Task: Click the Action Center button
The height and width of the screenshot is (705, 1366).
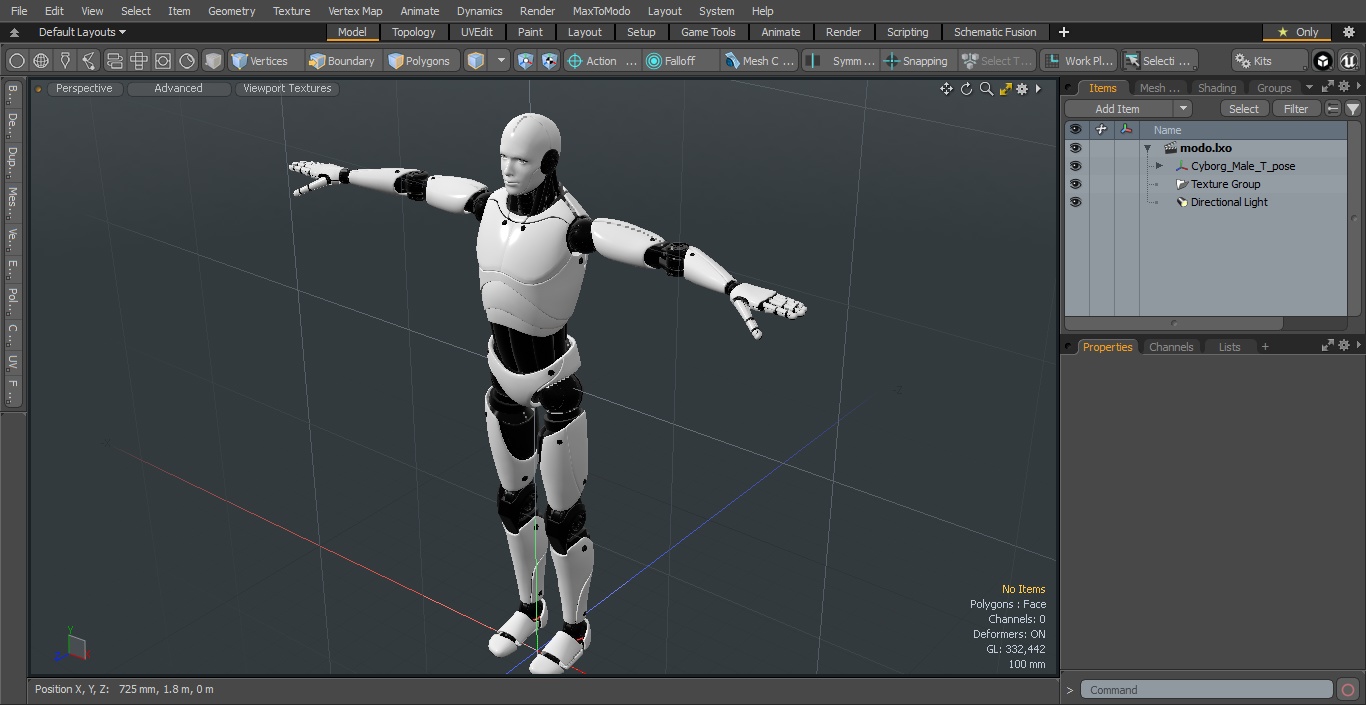Action: (603, 61)
